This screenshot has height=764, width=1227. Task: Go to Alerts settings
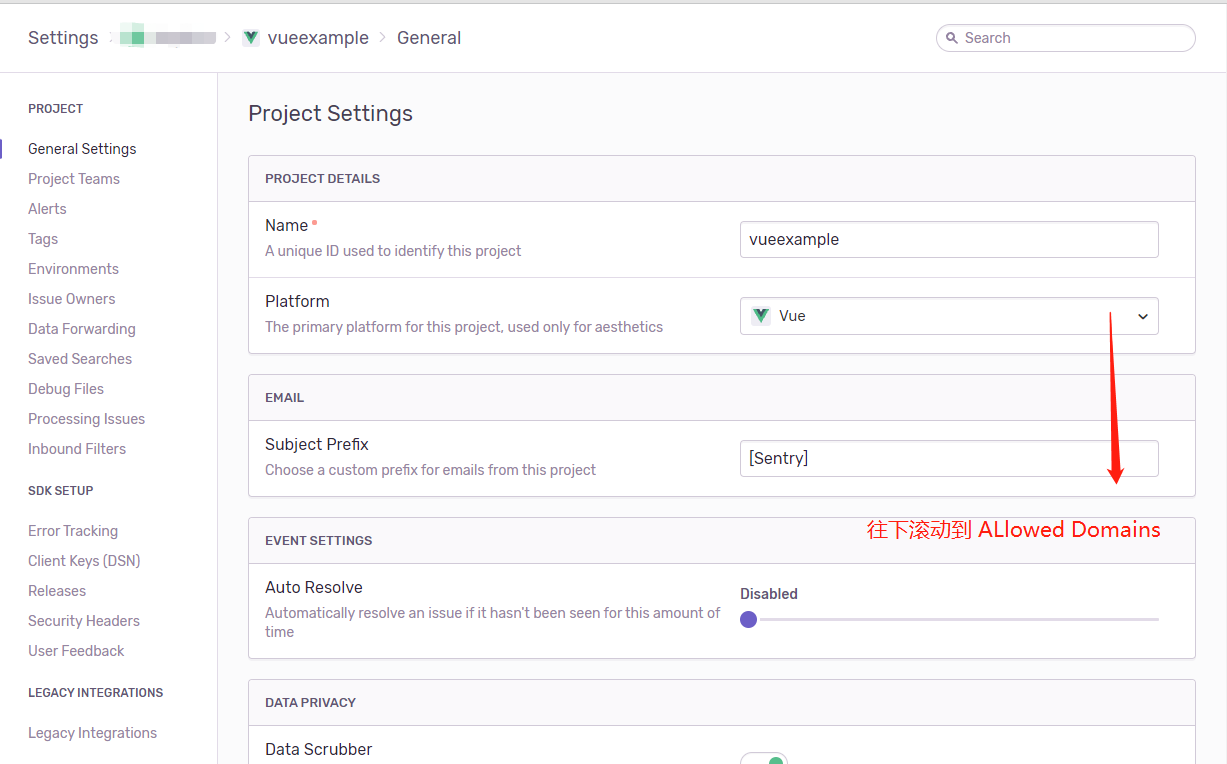pos(47,209)
